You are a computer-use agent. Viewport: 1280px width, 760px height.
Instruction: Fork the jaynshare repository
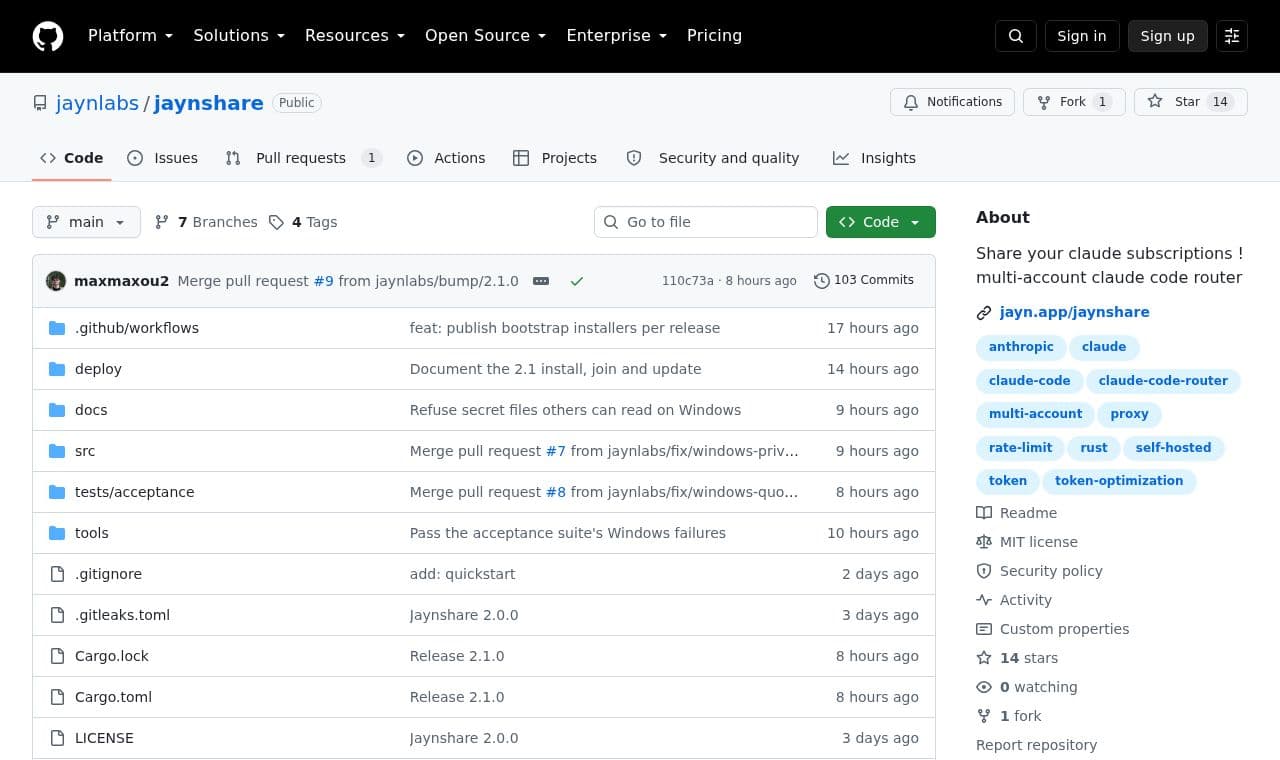point(1074,102)
